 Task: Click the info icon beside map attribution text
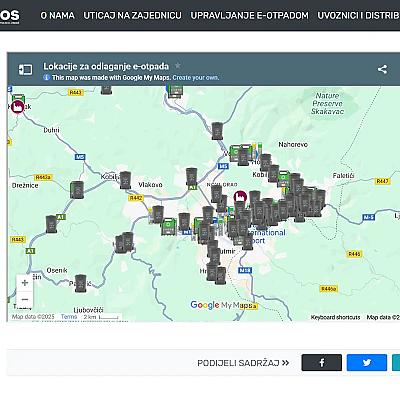47,77
